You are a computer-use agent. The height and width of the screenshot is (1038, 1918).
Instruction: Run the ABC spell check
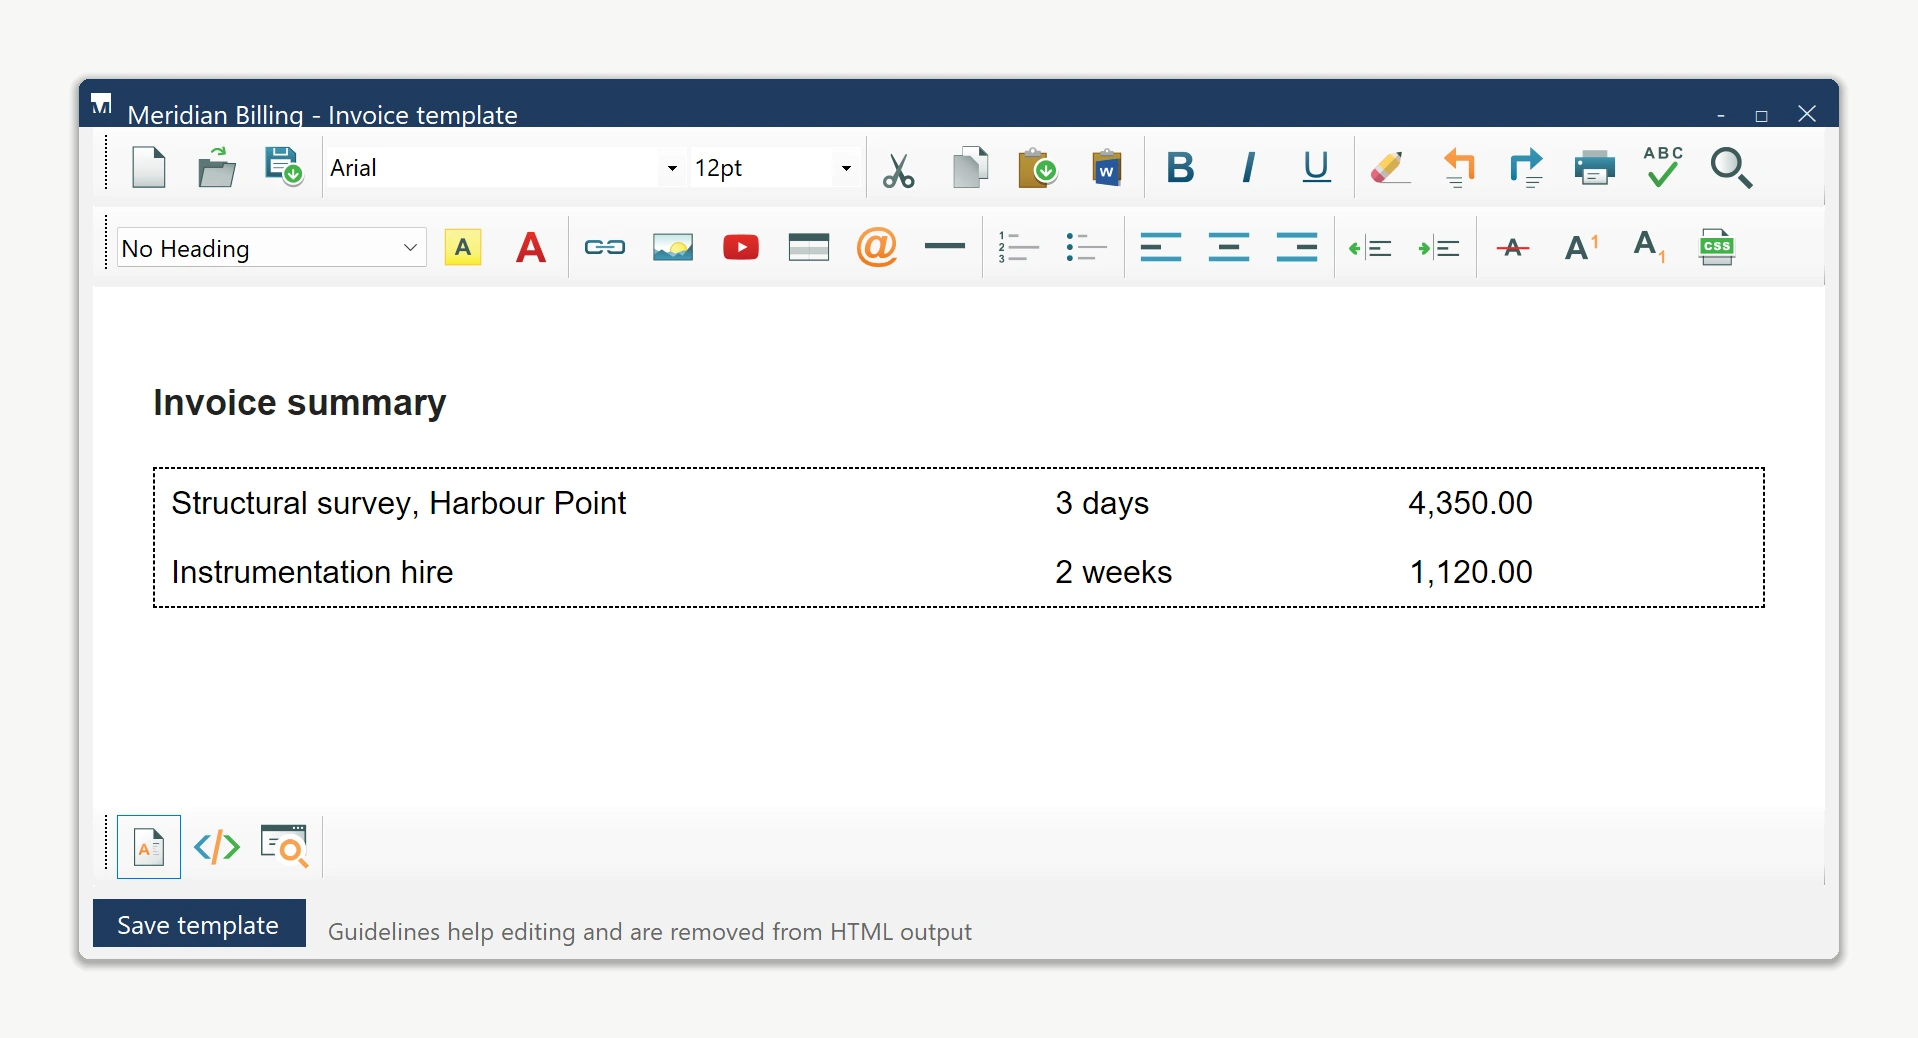coord(1663,167)
